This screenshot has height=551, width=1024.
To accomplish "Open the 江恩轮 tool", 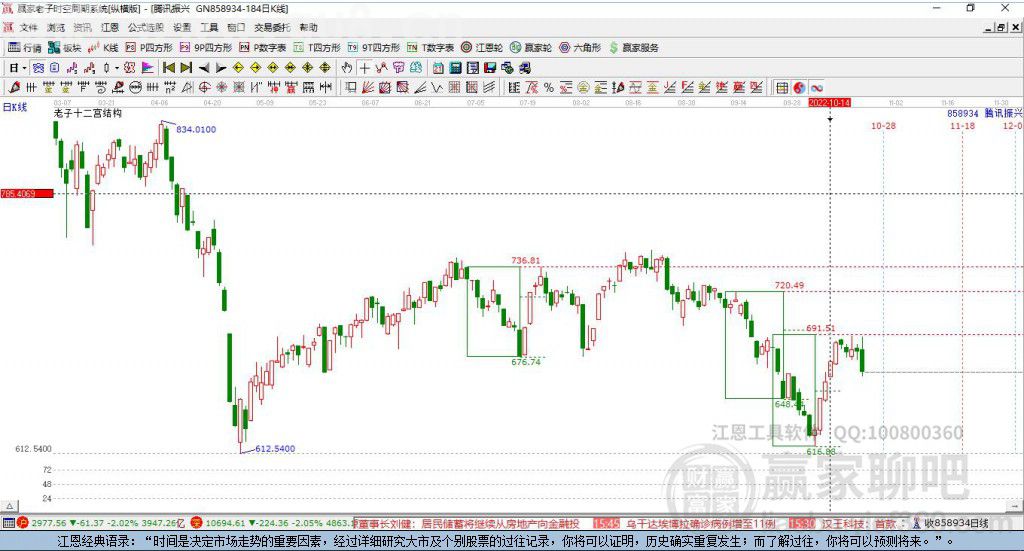I will 482,48.
